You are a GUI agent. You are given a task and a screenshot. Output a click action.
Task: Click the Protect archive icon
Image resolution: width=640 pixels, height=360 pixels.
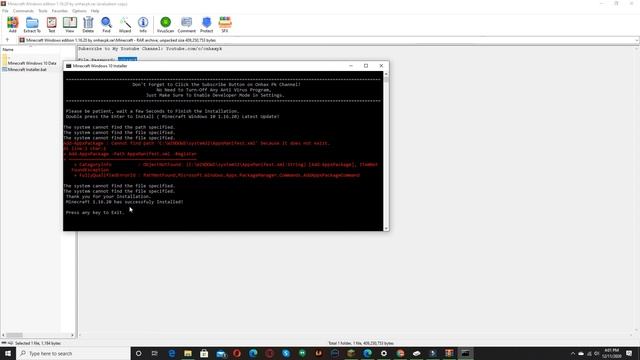[207, 24]
